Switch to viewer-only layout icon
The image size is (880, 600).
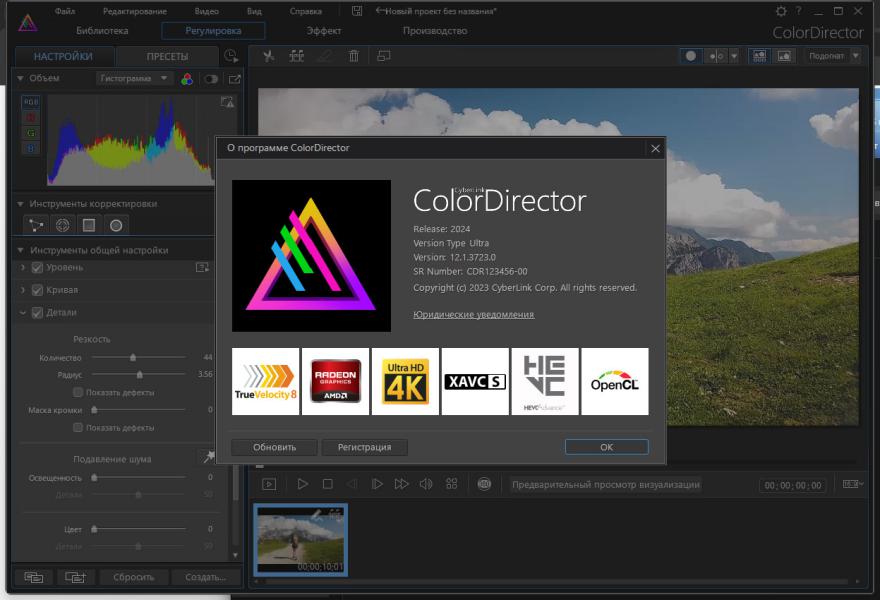tap(784, 56)
